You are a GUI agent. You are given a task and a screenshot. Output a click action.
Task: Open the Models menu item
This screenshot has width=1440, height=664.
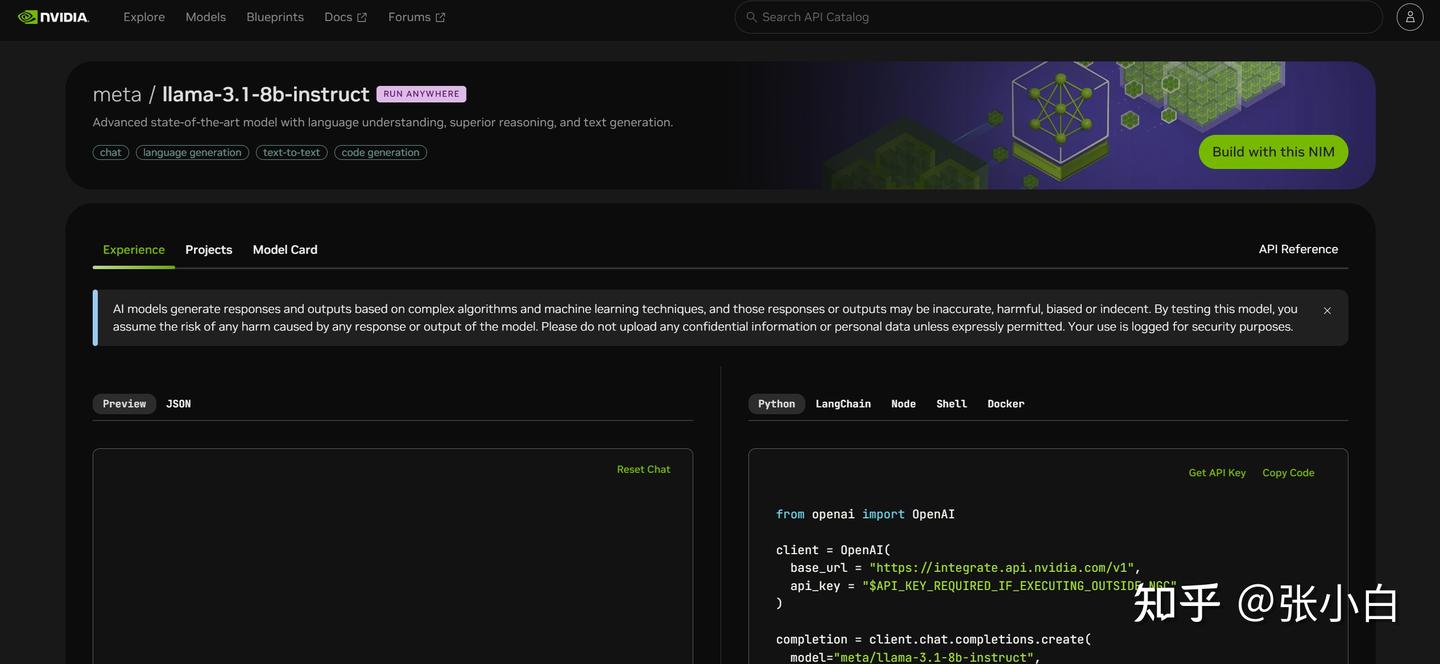click(206, 17)
